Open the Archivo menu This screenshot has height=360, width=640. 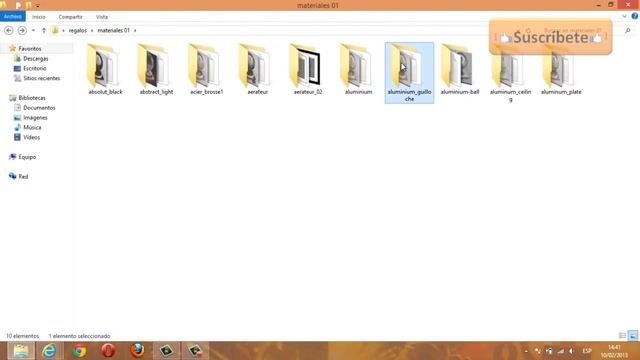click(x=13, y=17)
